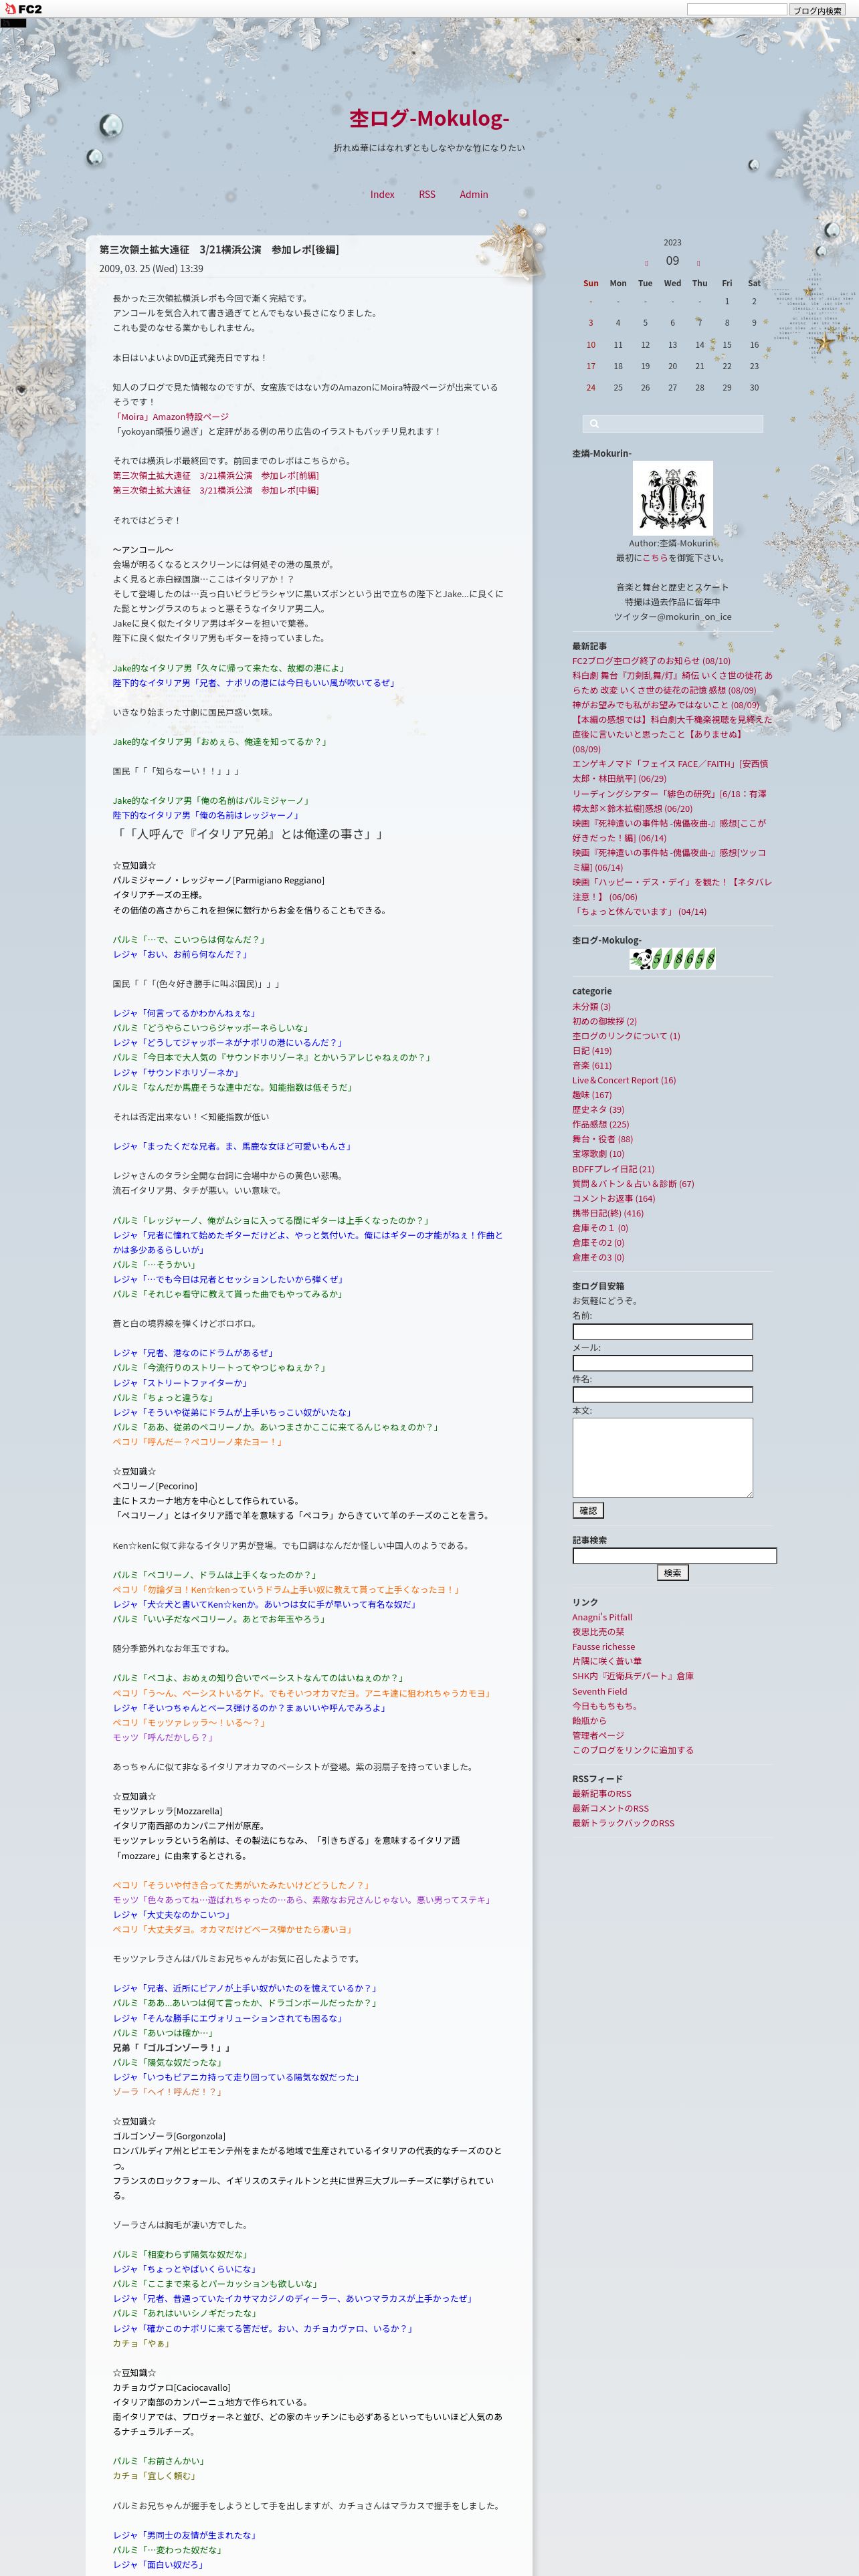Click the ブログ内検索 button in the top bar

(817, 10)
